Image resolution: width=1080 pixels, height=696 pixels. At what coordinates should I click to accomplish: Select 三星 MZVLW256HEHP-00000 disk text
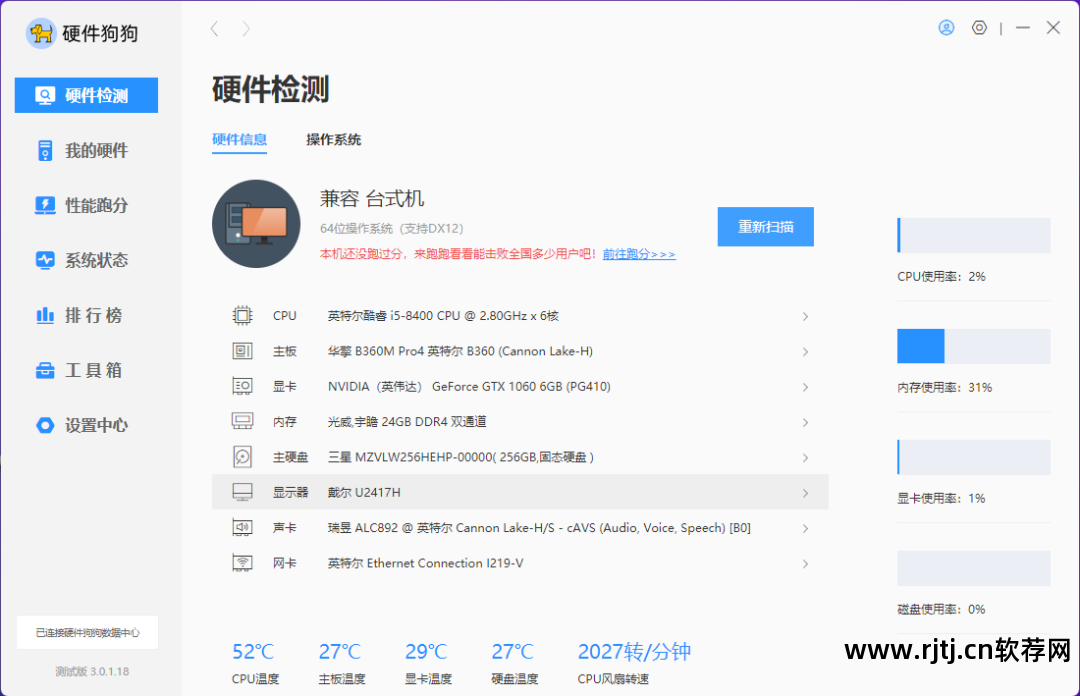[x=461, y=457]
